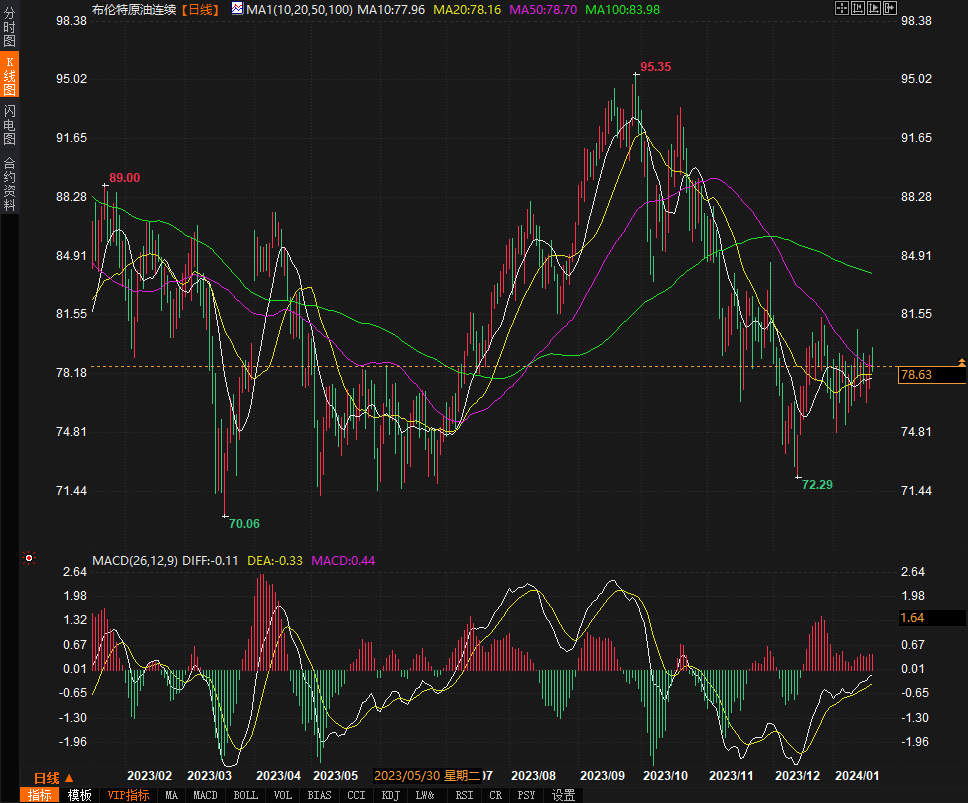
Task: Click the second chart tool icon with left-pointing arrow
Action: click(857, 8)
